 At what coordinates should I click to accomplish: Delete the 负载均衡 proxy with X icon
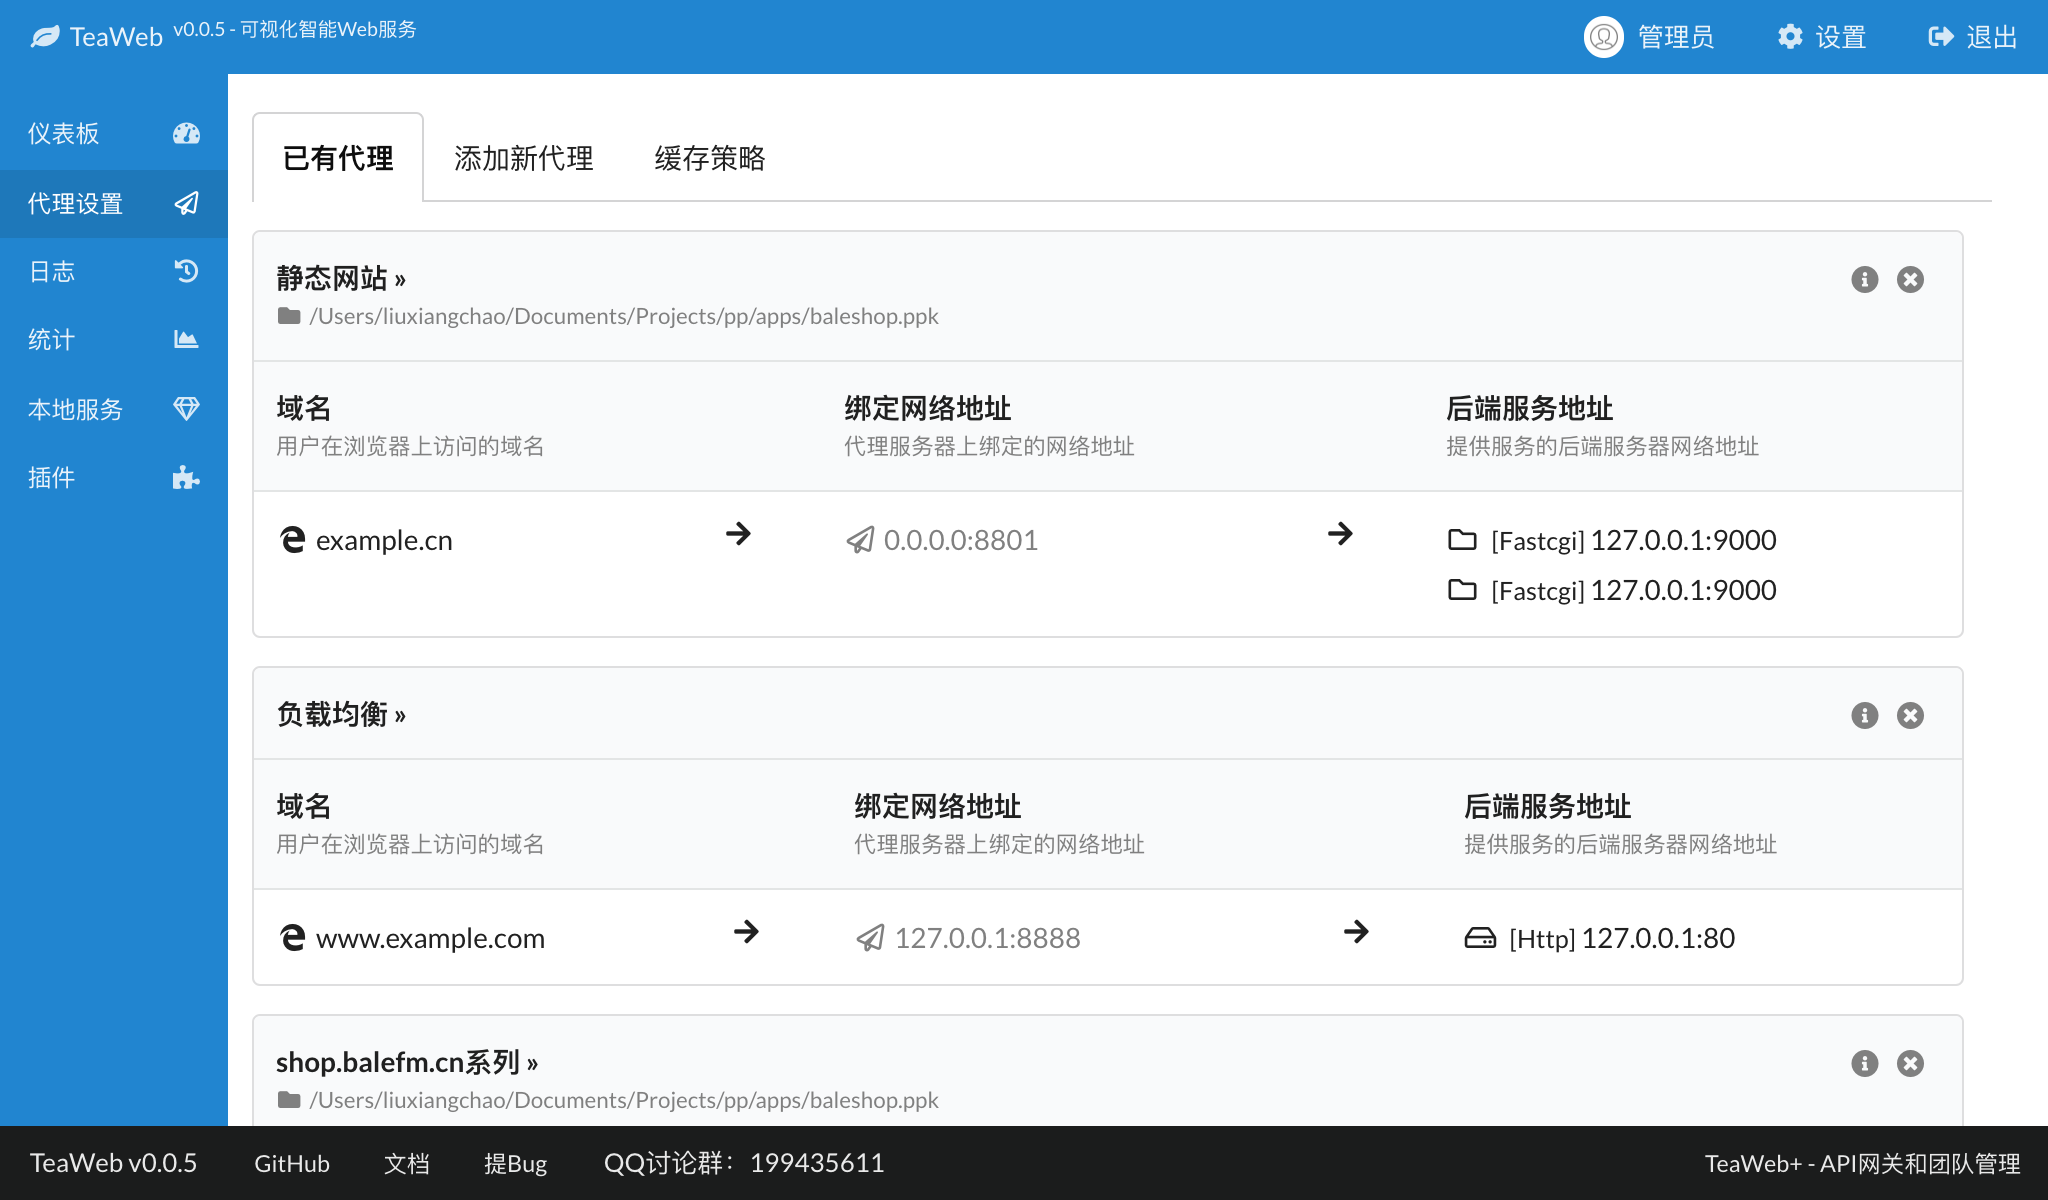tap(1910, 716)
